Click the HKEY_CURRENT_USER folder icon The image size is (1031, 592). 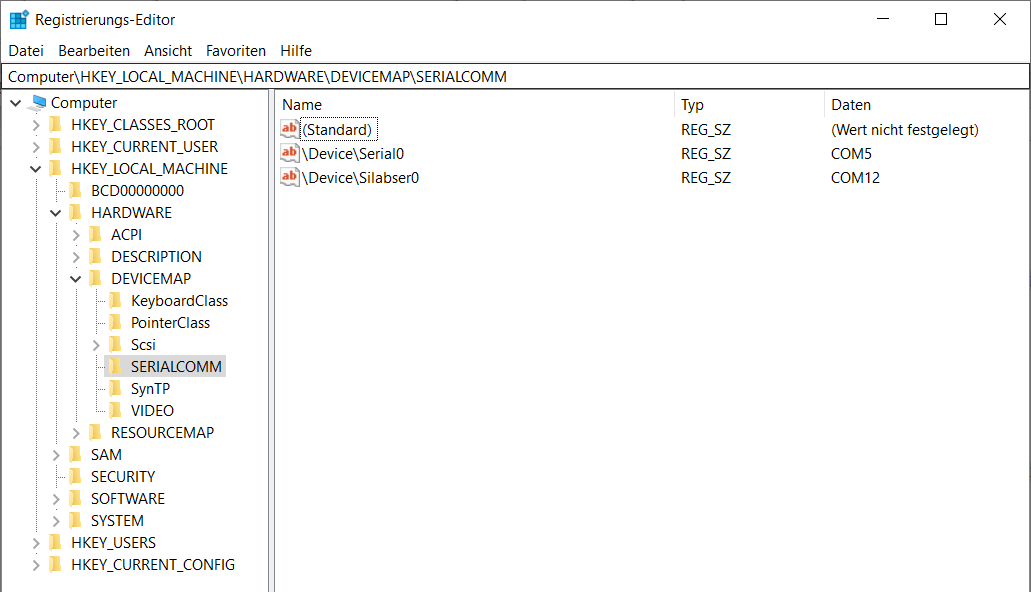pos(56,147)
